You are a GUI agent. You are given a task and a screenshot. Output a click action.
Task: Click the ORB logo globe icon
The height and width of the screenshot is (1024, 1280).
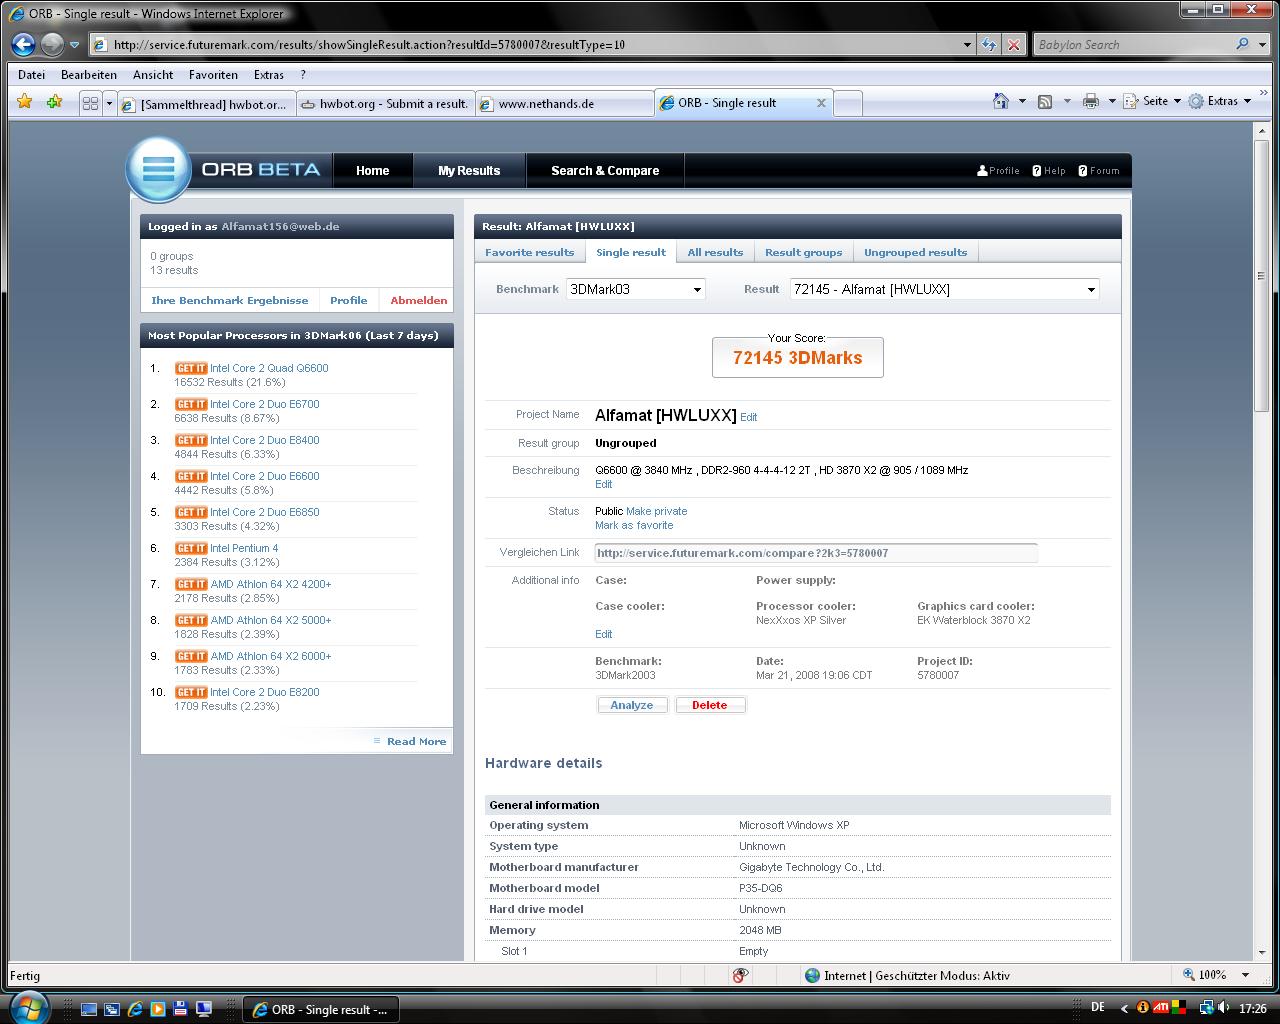(x=158, y=168)
